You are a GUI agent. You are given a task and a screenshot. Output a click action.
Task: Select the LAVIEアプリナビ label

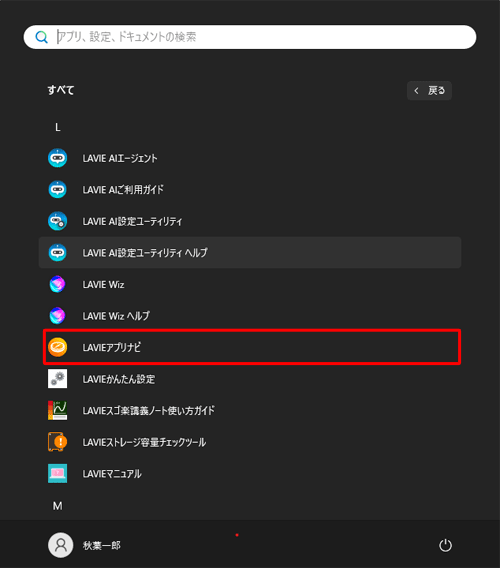pyautogui.click(x=112, y=347)
